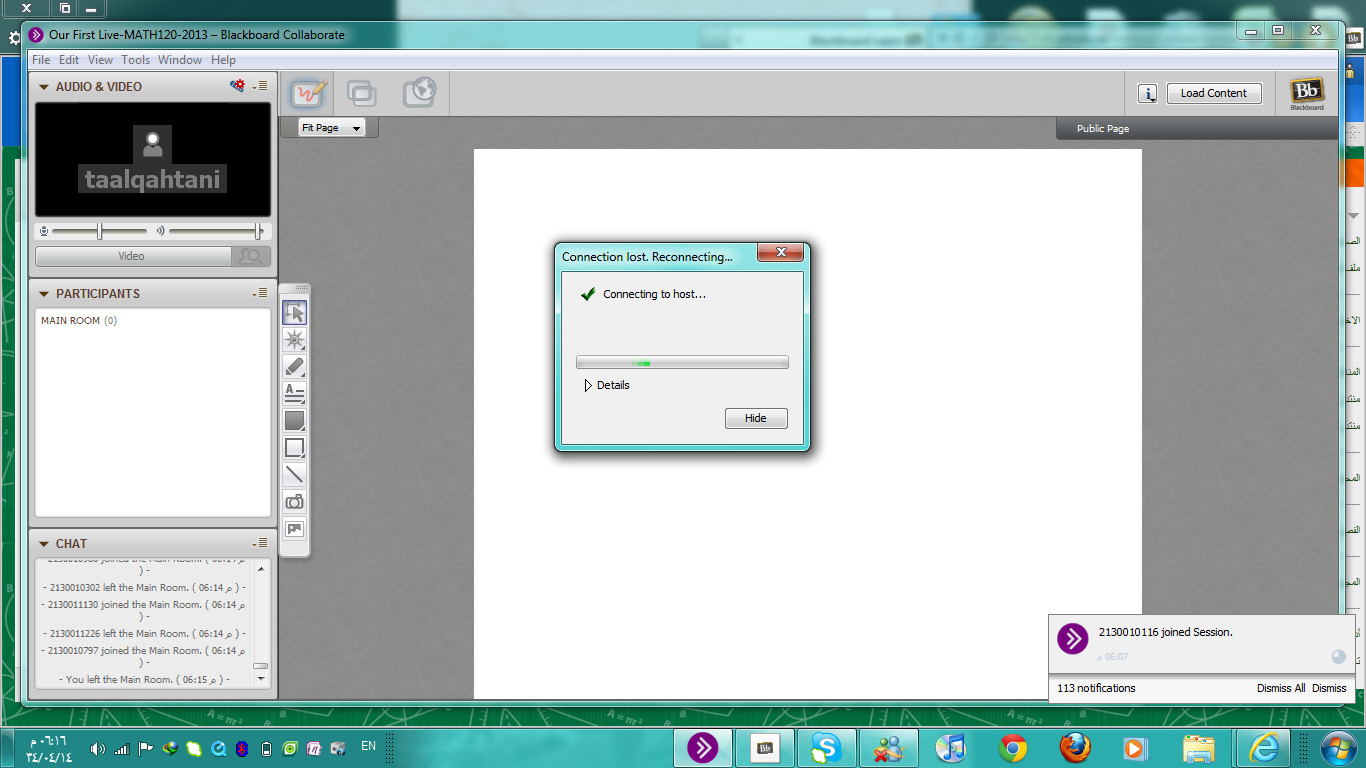Click '2130011226 left the Main Room' chat line

(x=143, y=633)
